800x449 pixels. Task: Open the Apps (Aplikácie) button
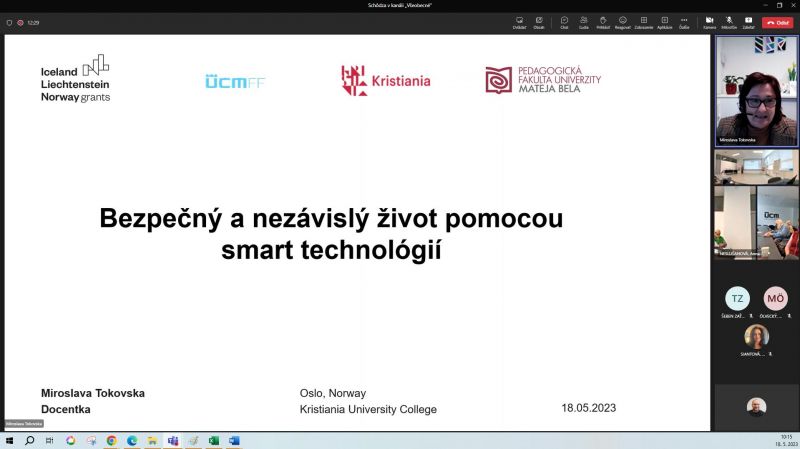point(665,21)
